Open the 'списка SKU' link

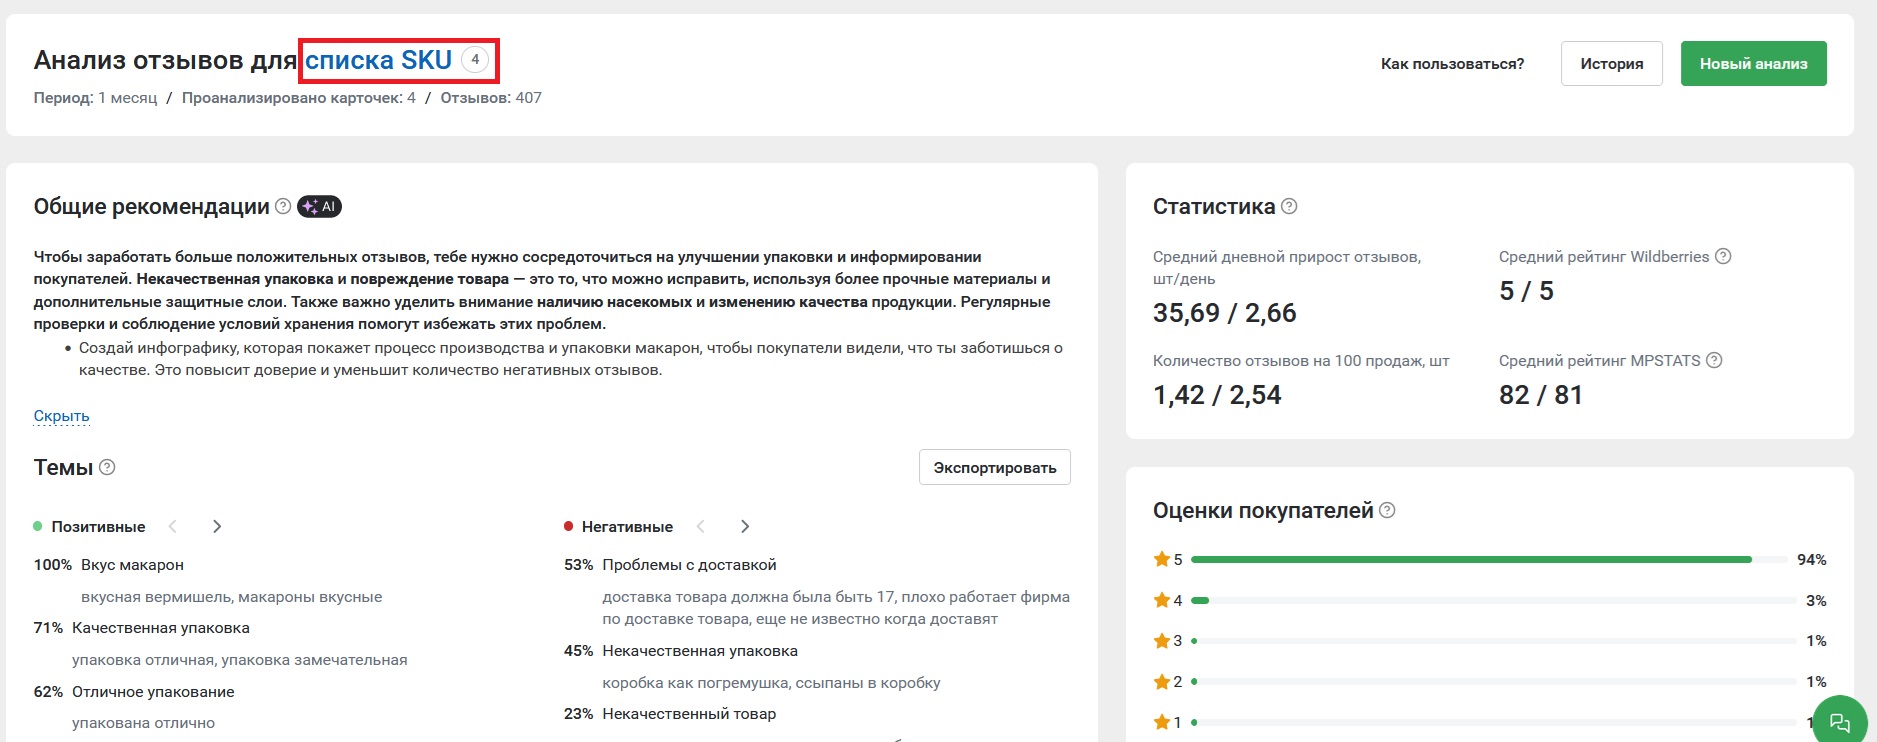click(378, 60)
